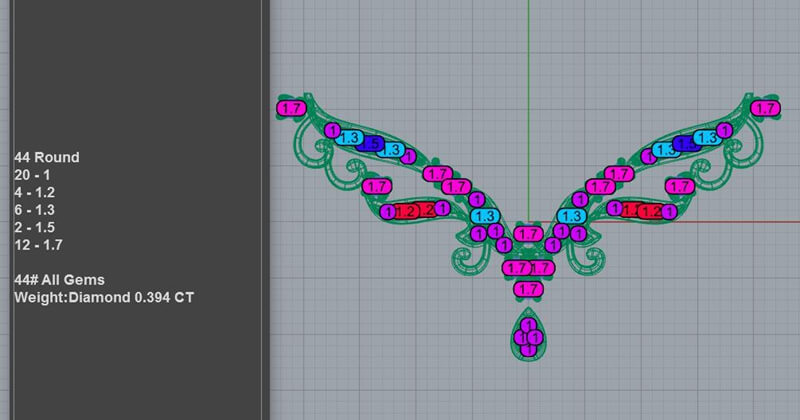Viewport: 800px width, 420px height.
Task: Pick the purple 1 tag just above the left lower 1.3
Action: [x=477, y=199]
